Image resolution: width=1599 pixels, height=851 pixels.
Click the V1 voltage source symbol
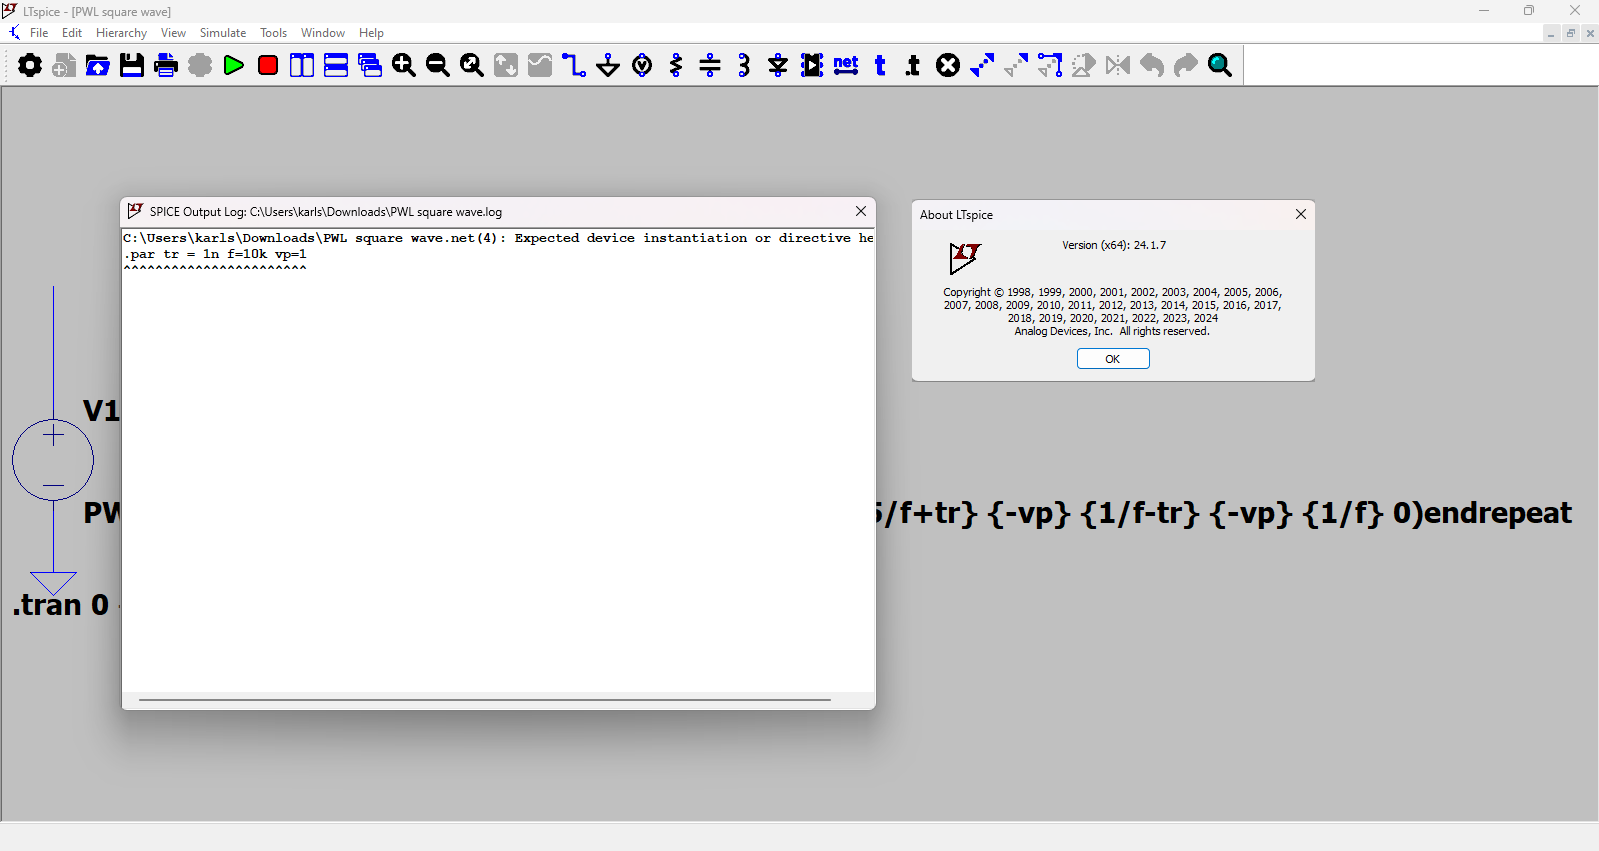pos(53,460)
